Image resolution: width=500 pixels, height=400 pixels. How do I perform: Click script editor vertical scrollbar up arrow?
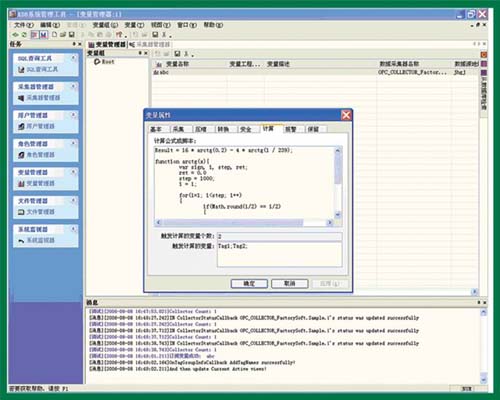click(338, 151)
